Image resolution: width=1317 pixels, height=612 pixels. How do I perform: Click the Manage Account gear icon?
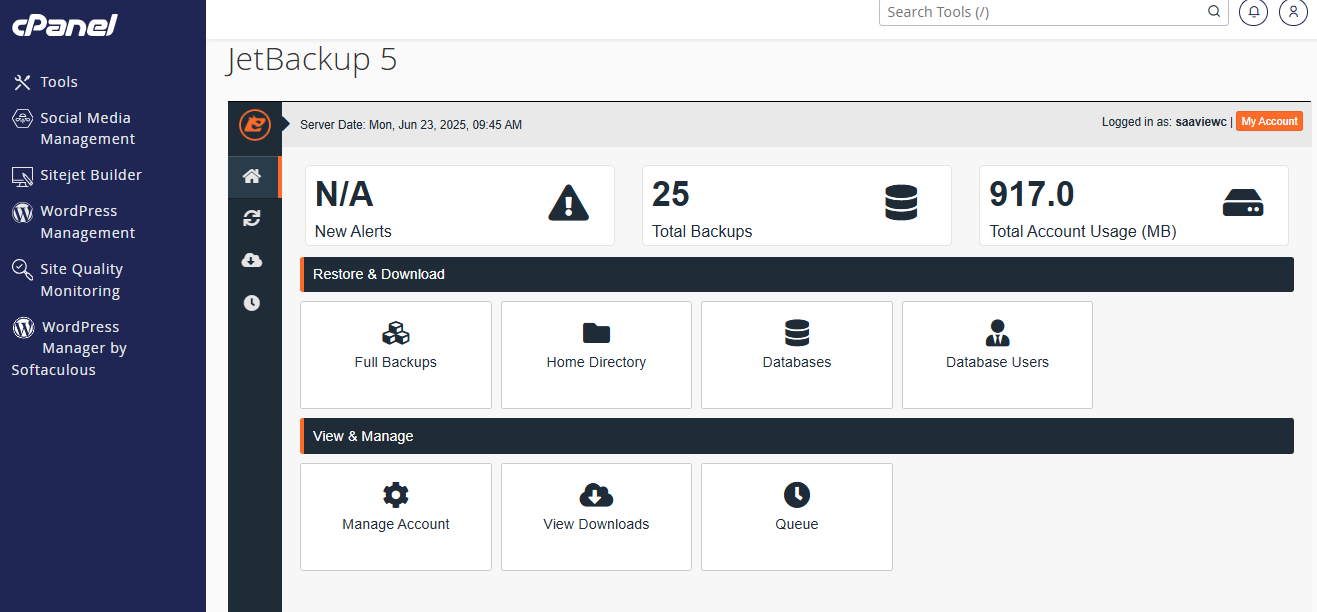pos(396,495)
